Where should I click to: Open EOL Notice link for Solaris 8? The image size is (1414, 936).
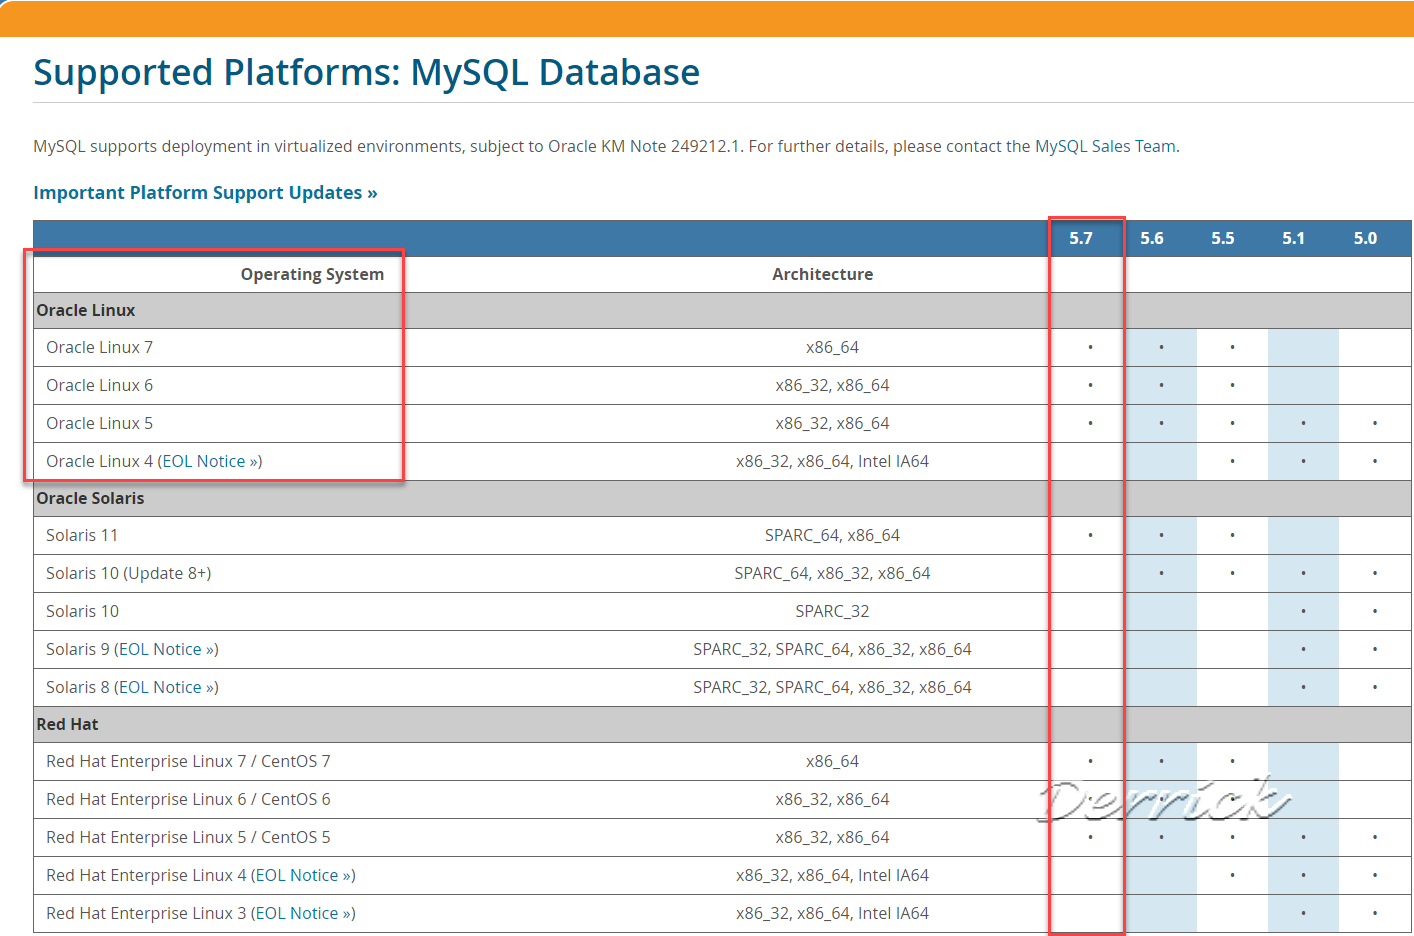[x=166, y=687]
